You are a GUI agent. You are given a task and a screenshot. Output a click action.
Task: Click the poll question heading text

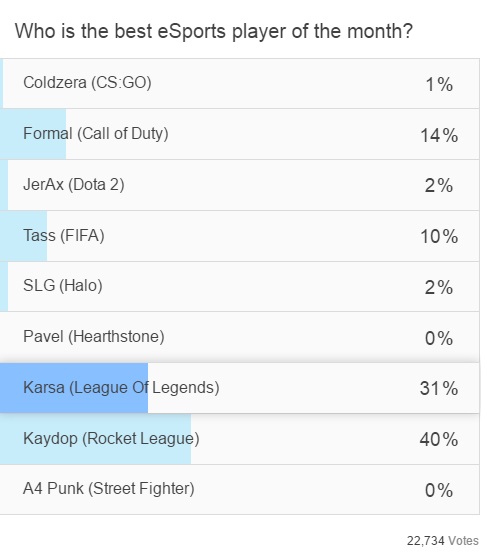pos(214,32)
